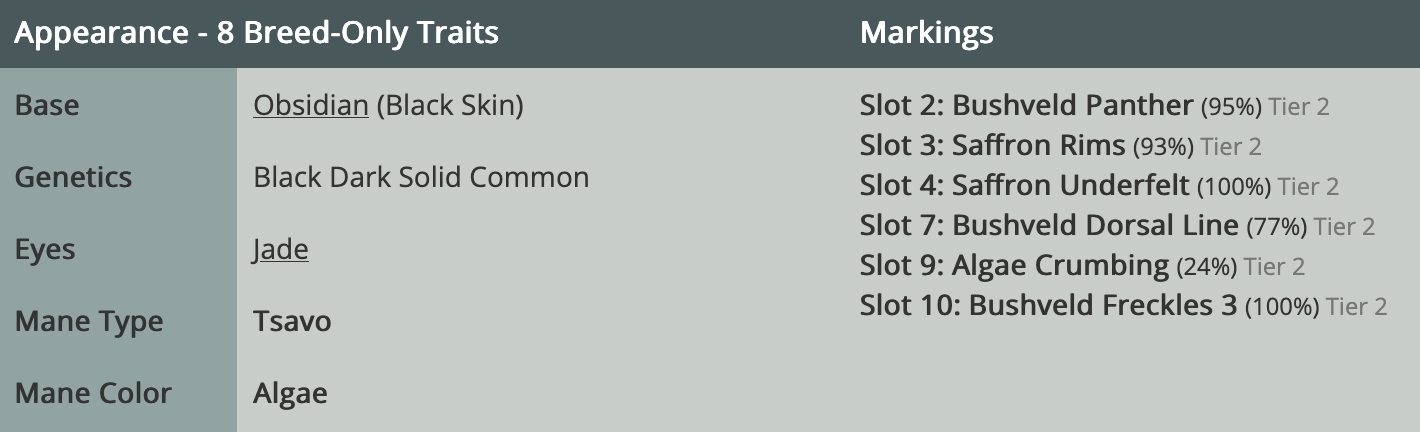Click the Mane Color row label
This screenshot has height=432, width=1420.
[x=94, y=393]
